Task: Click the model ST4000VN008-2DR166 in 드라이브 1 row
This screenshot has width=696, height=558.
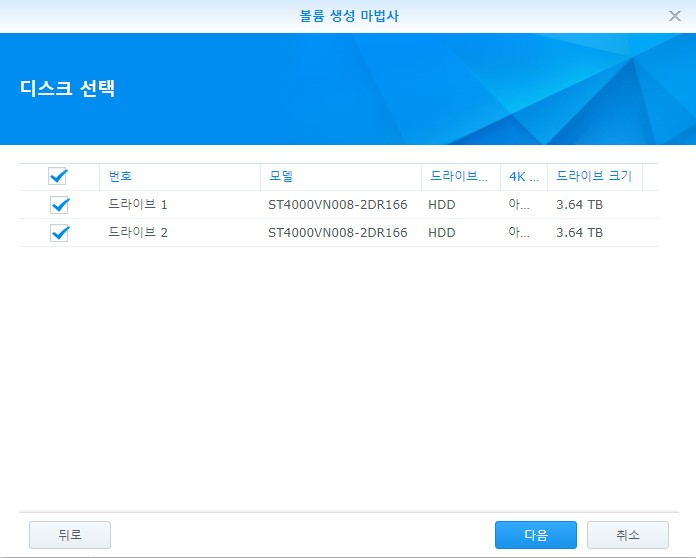Action: [337, 205]
